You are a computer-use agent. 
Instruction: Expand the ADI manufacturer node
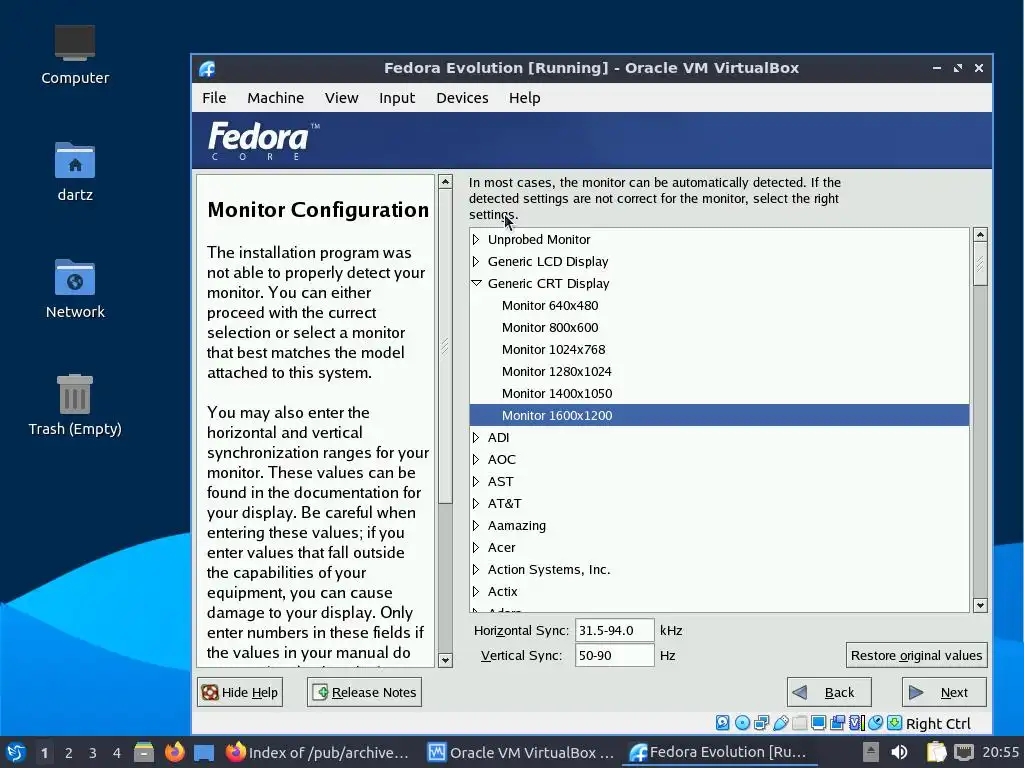pos(476,438)
